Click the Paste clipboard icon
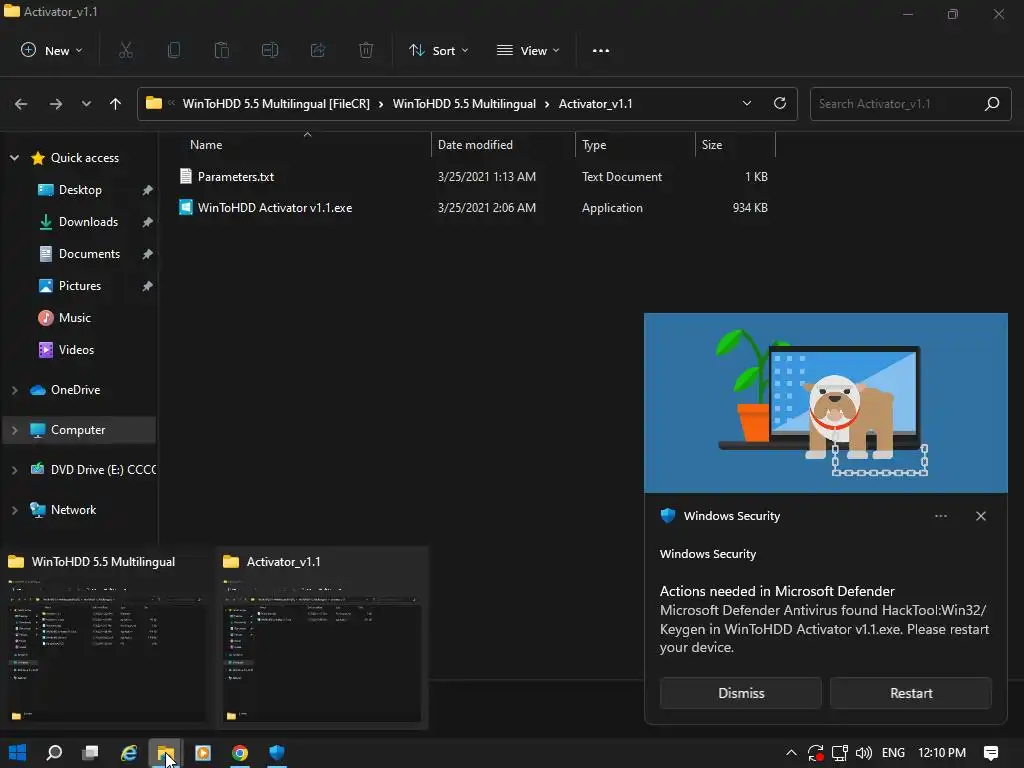 [x=222, y=50]
